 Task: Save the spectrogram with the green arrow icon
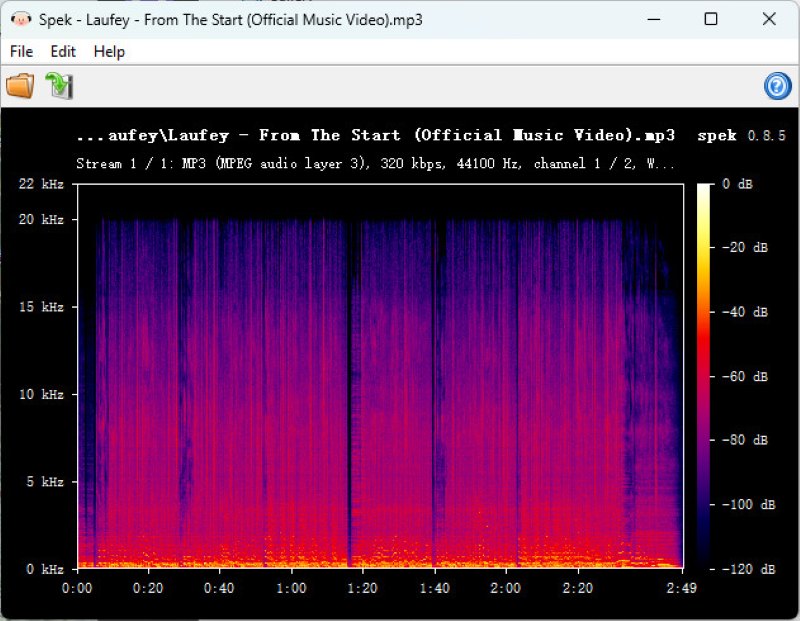tap(59, 85)
